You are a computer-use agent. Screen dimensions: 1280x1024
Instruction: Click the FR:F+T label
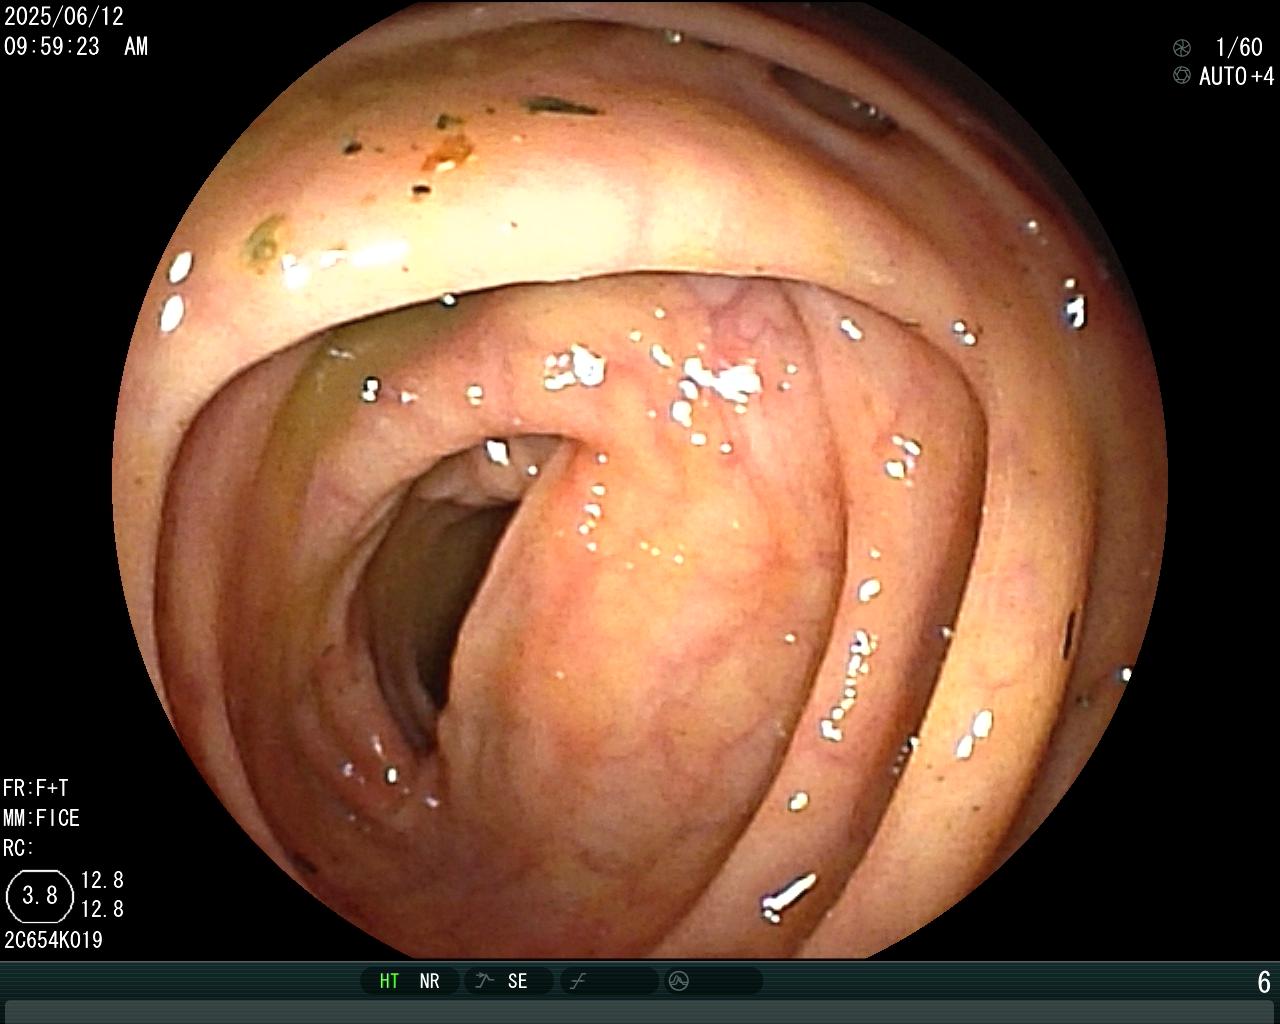[x=36, y=788]
